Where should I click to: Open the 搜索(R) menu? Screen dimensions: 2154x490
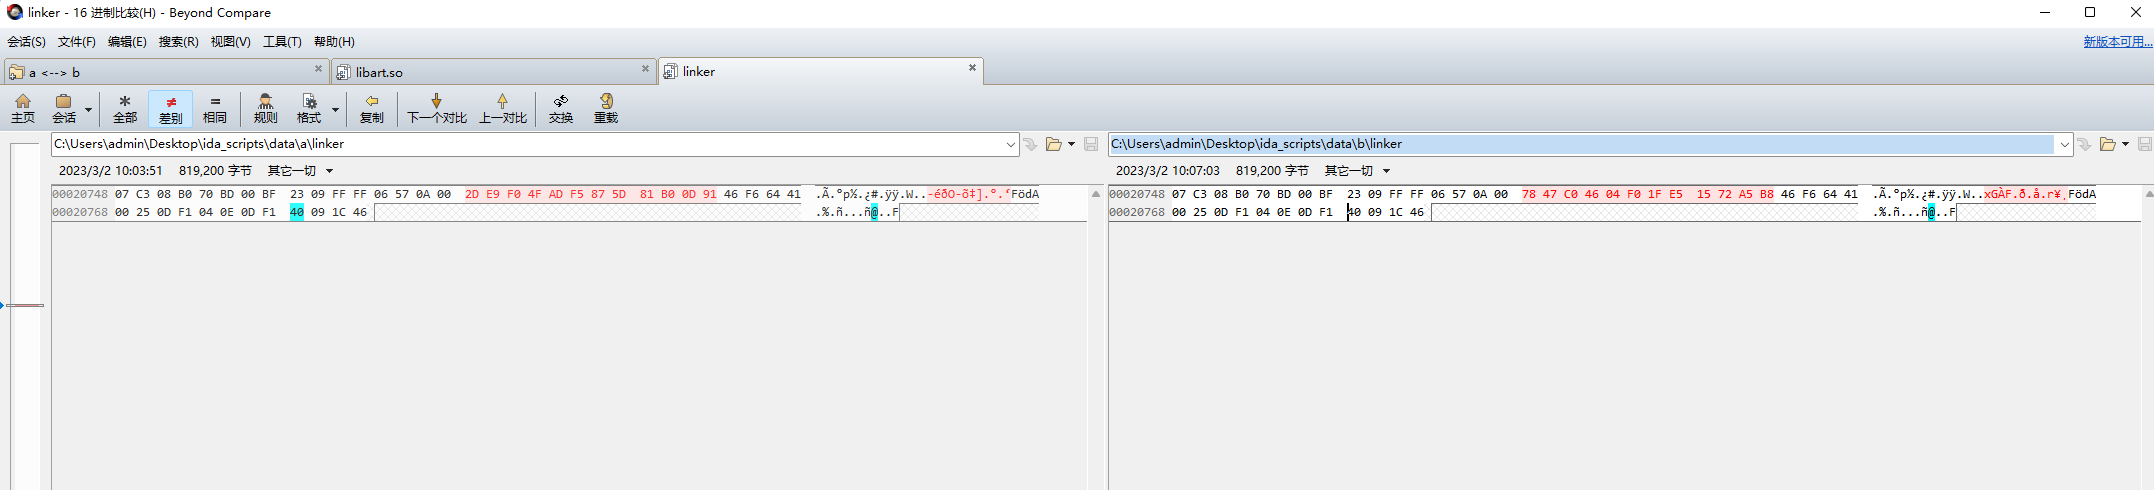tap(178, 42)
